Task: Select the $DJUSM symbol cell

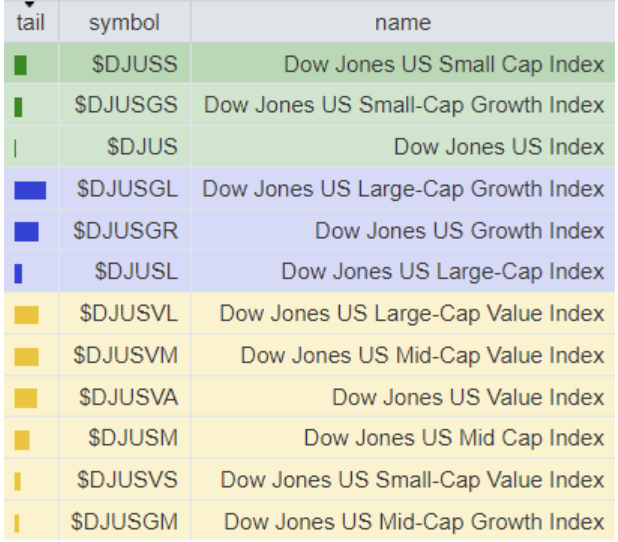Action: [133, 439]
